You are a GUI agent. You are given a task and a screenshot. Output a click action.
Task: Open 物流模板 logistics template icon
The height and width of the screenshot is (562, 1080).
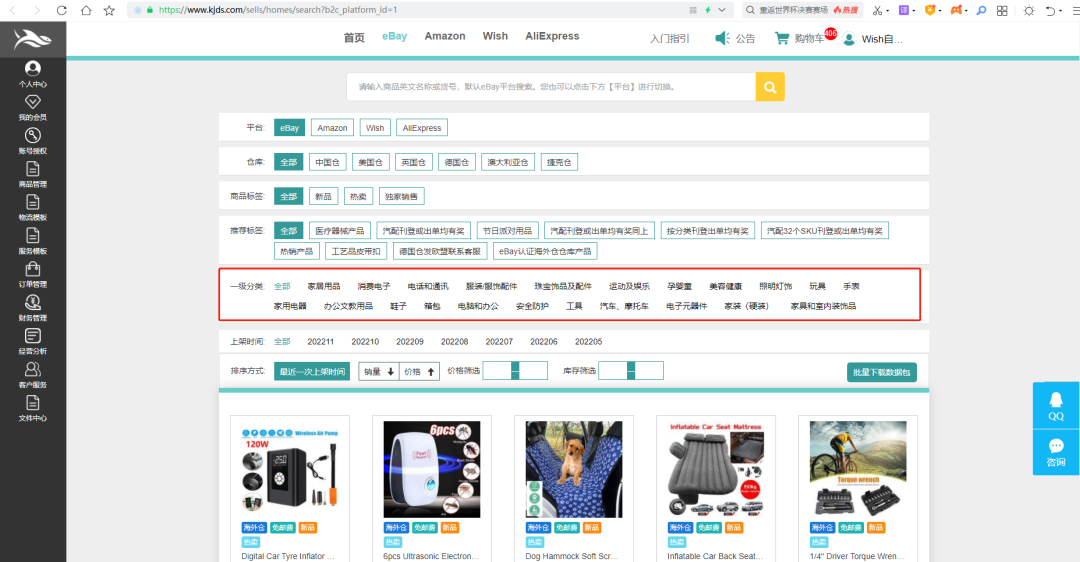tap(32, 202)
